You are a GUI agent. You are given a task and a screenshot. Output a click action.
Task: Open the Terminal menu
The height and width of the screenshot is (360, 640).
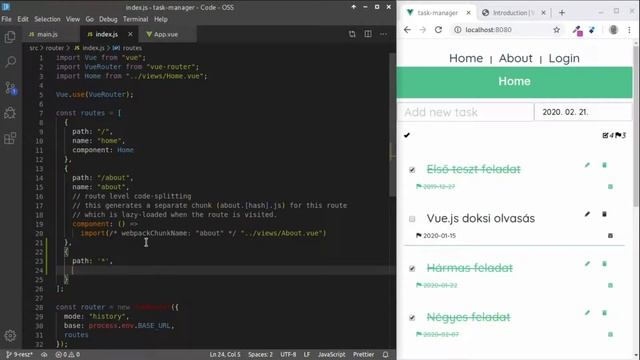click(x=136, y=19)
